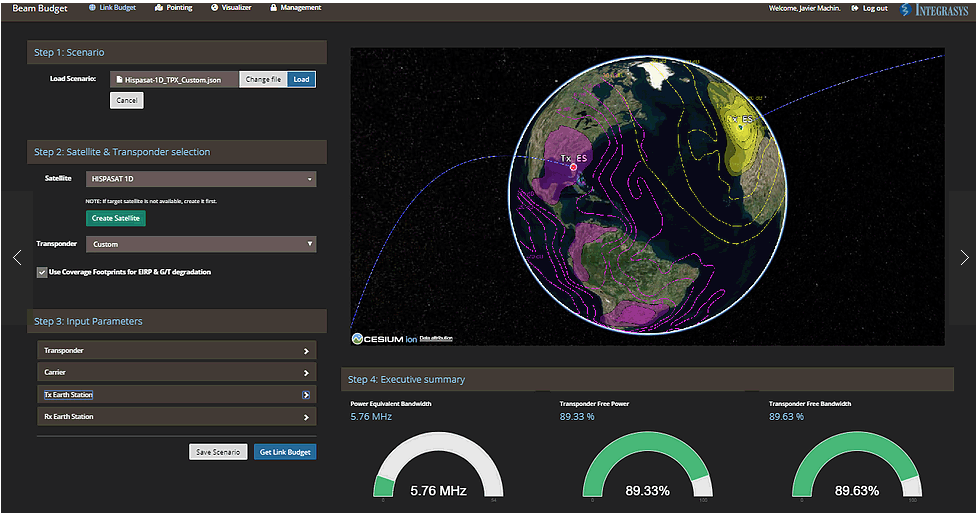The width and height of the screenshot is (976, 515).
Task: Expand the Tx Earth Station section
Action: pyautogui.click(x=176, y=395)
